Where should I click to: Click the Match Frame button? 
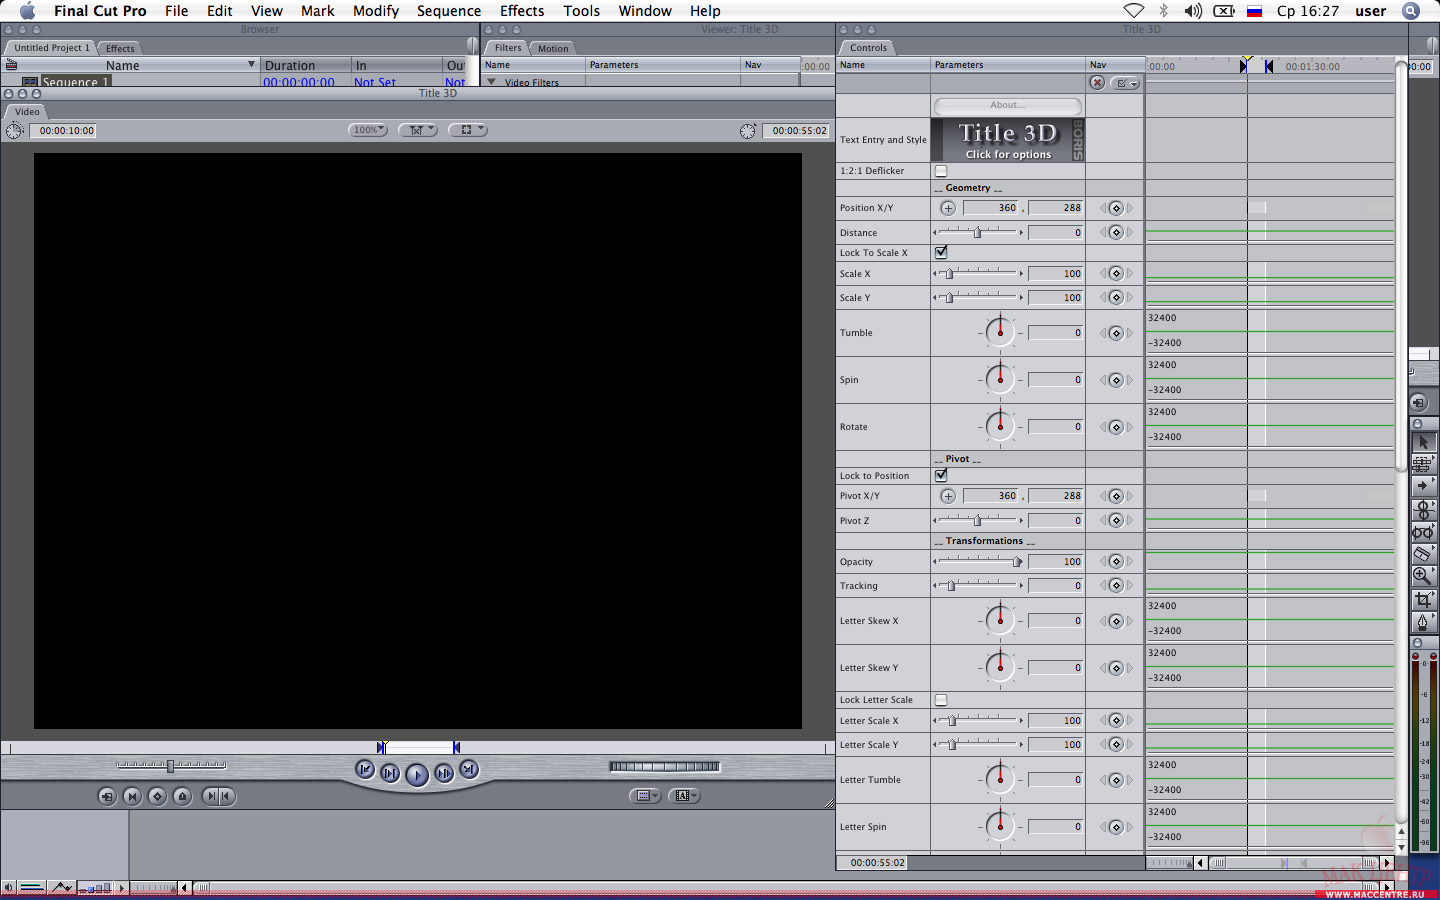pyautogui.click(x=107, y=796)
